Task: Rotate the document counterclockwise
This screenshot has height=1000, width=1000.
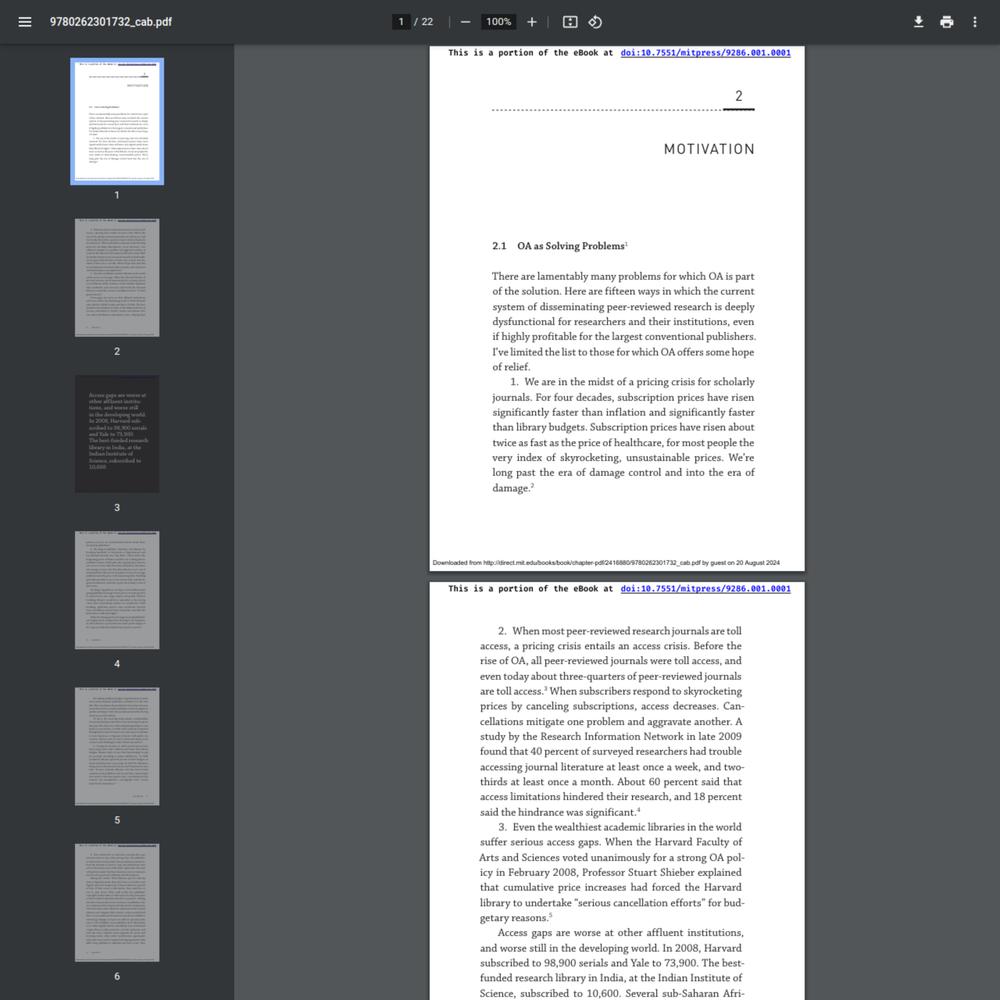Action: (x=595, y=22)
